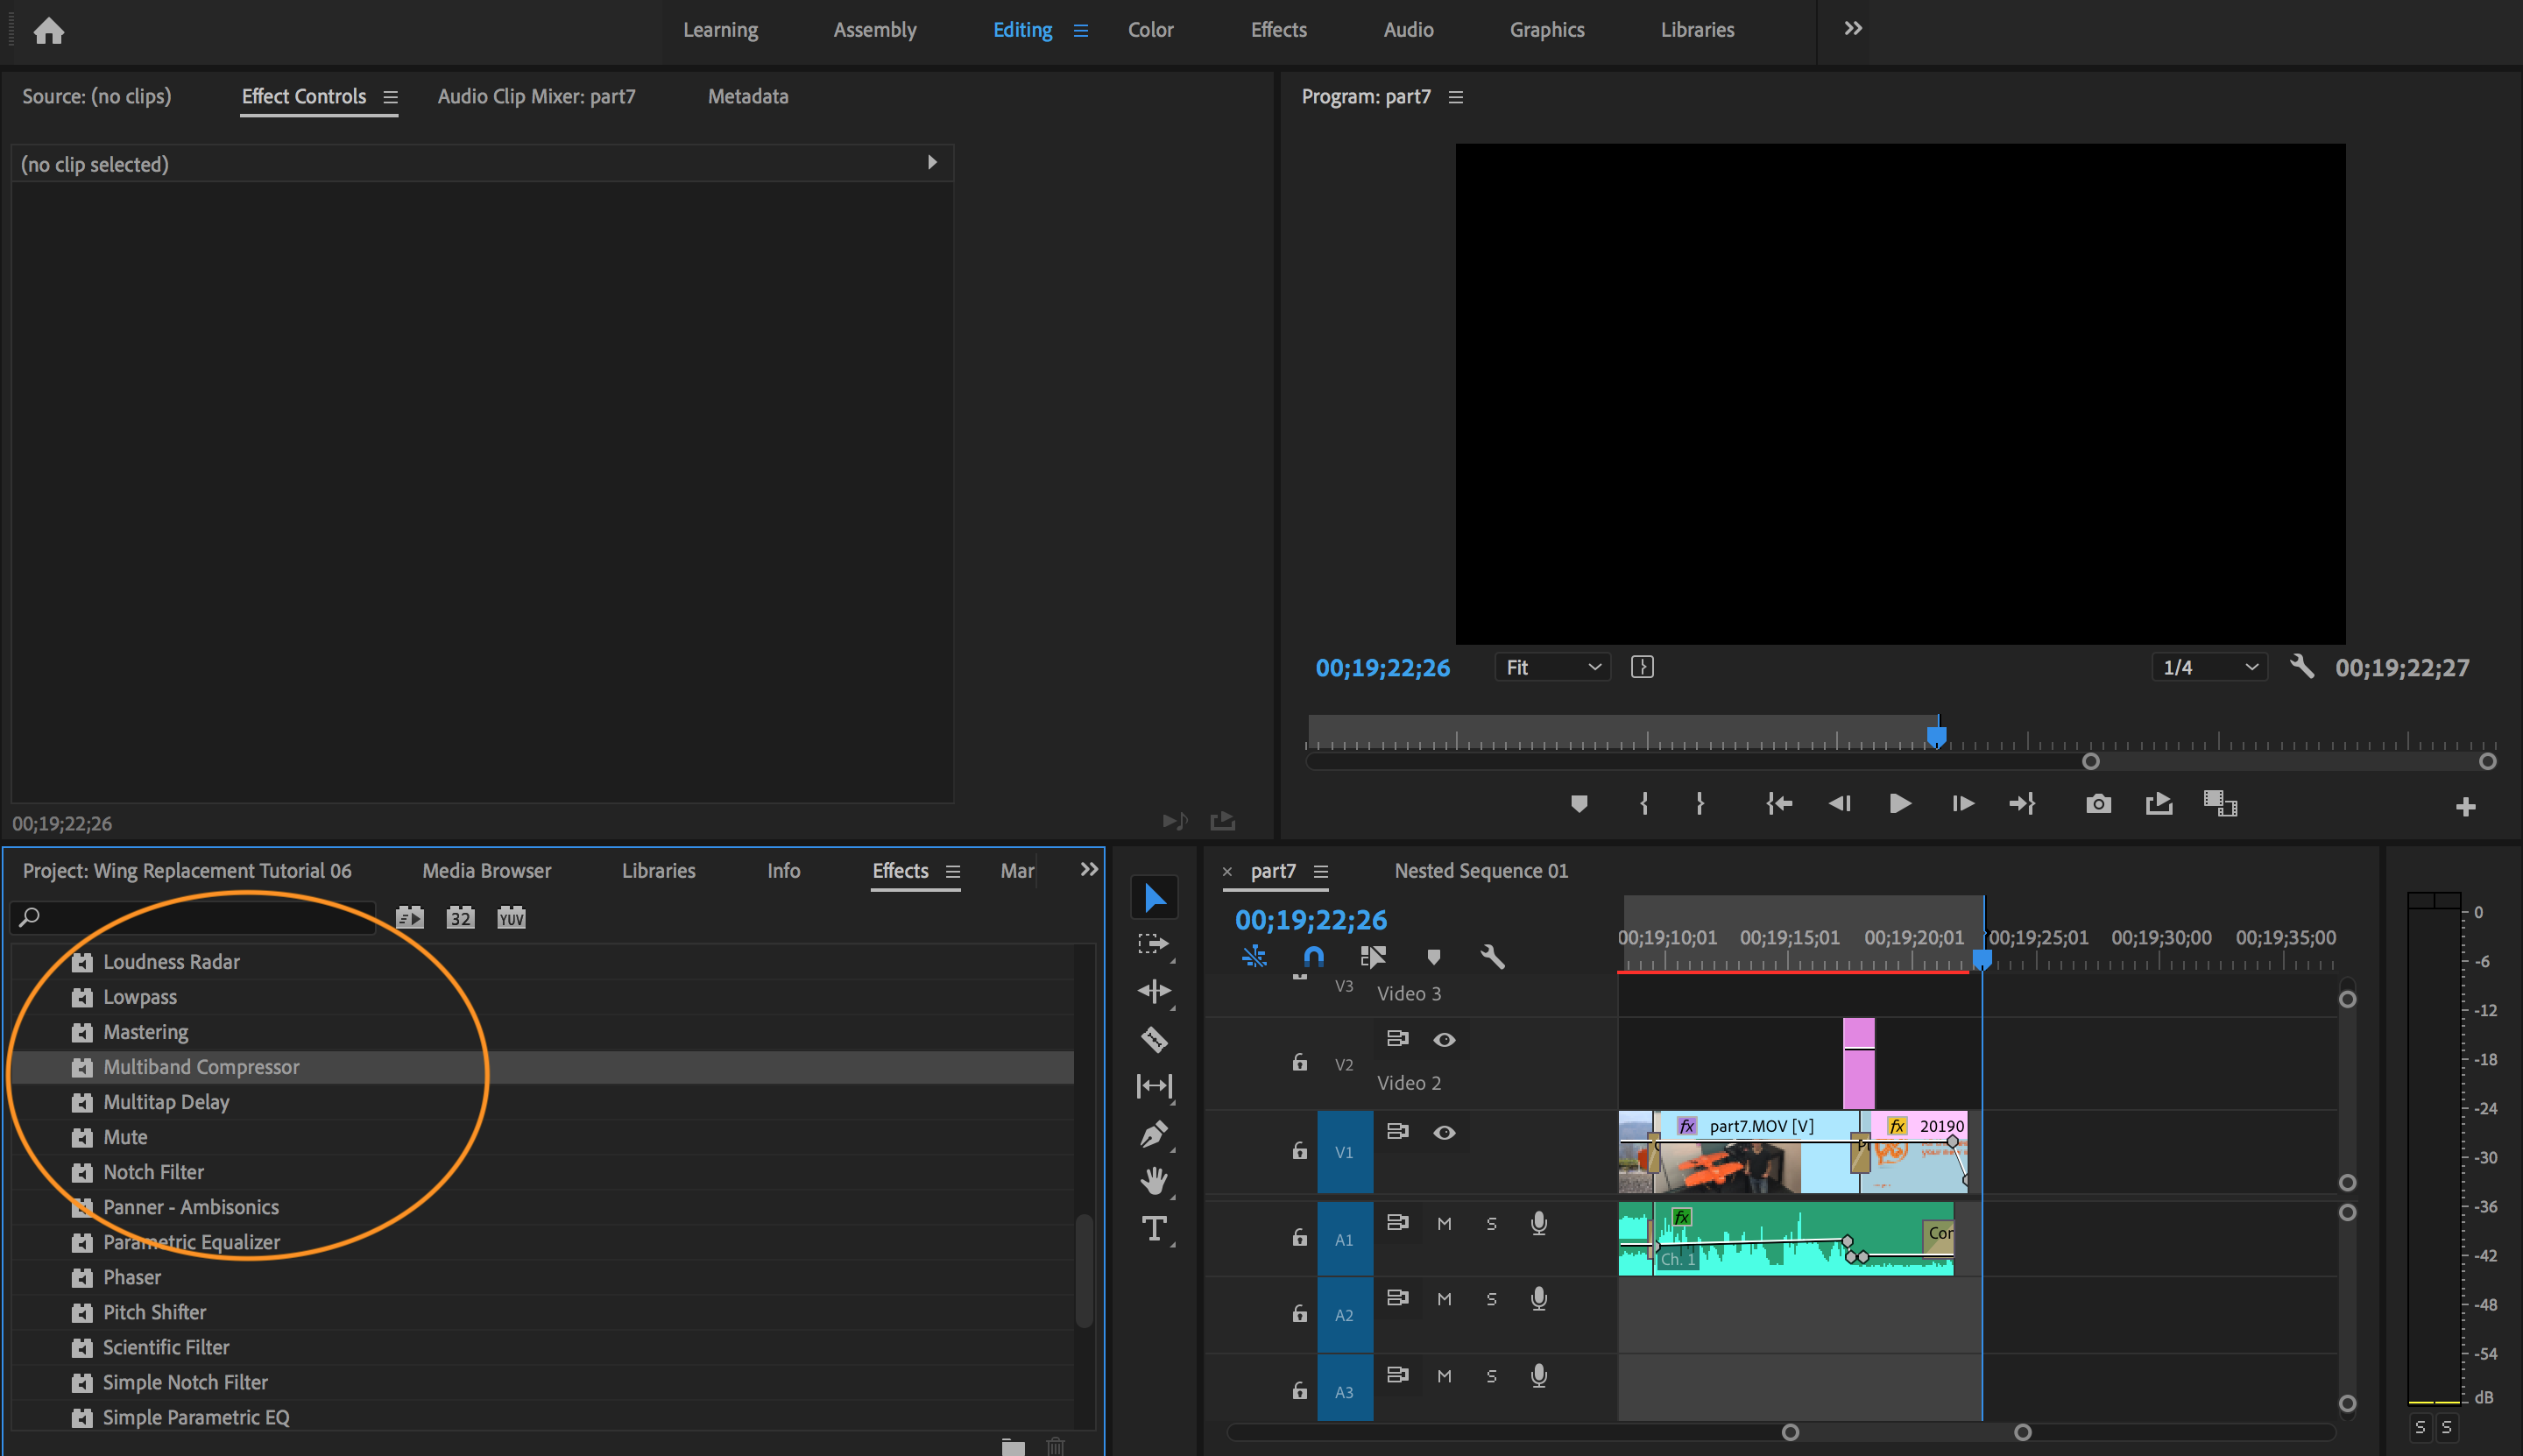
Task: Mute audio track A1
Action: pyautogui.click(x=1444, y=1224)
